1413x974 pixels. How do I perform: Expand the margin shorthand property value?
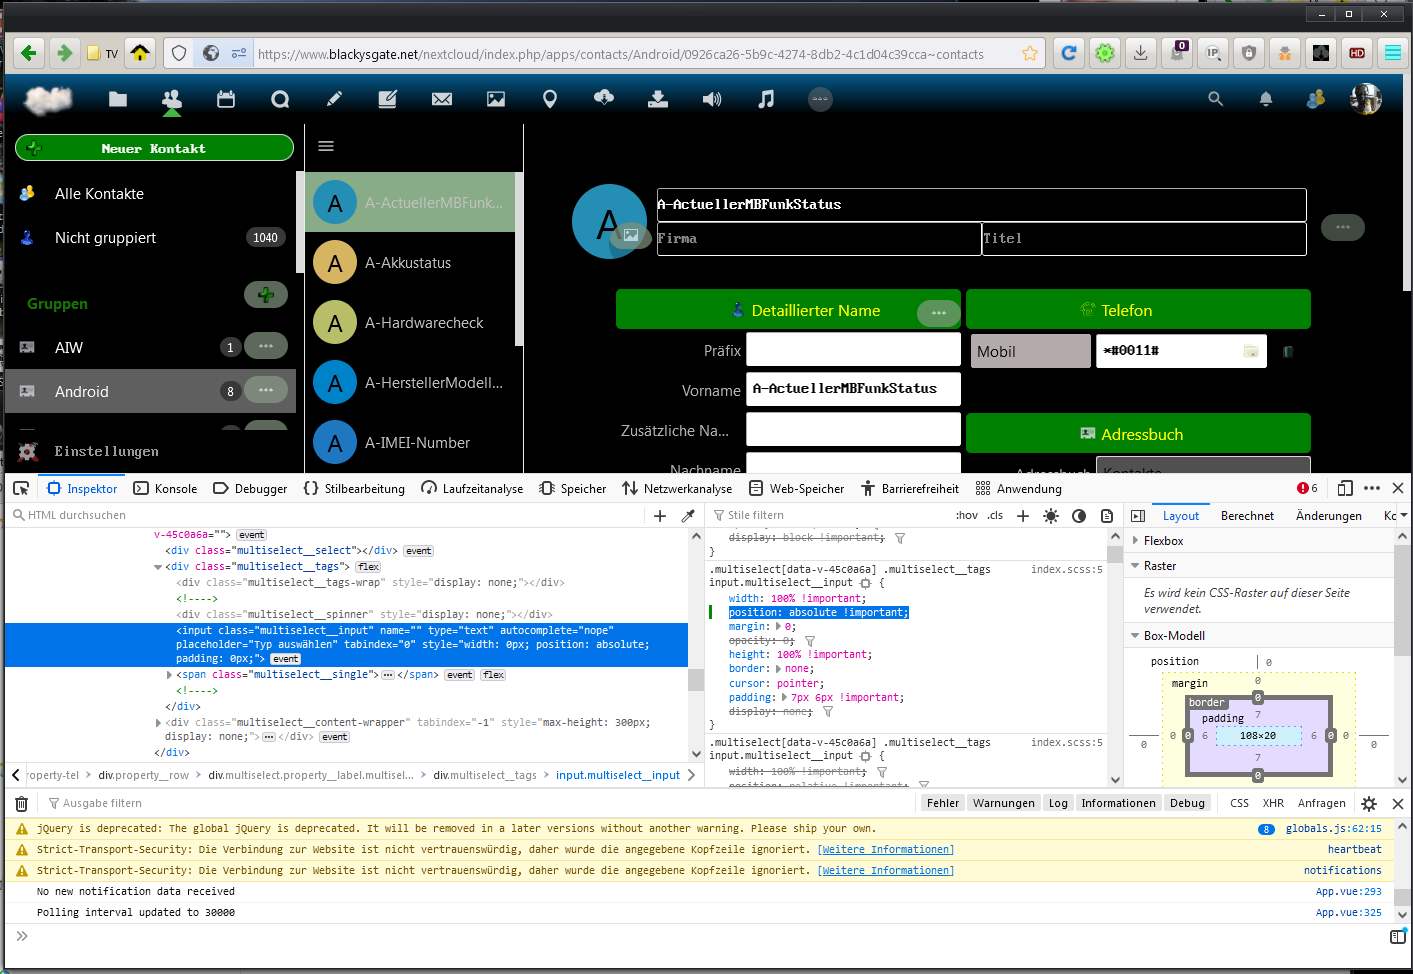coord(779,627)
